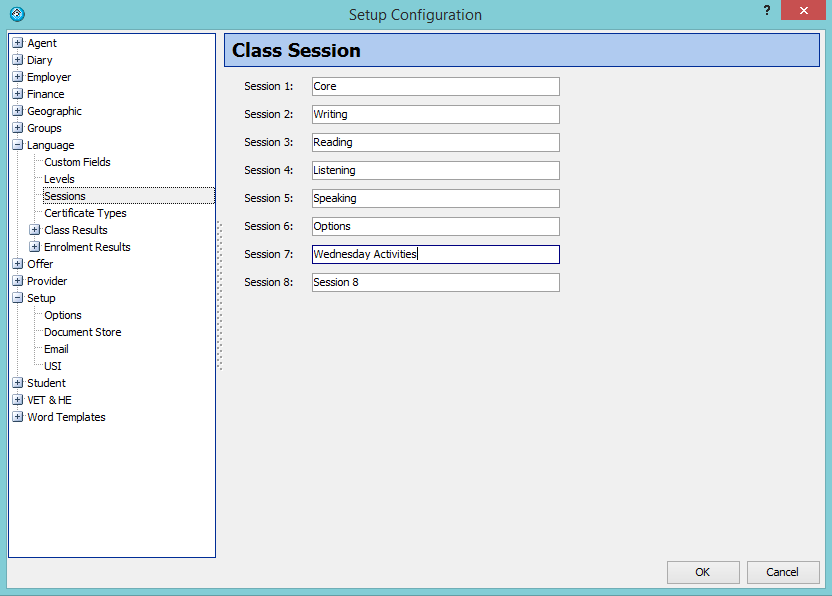Focus the Session 8 text field
Viewport: 832px width, 596px height.
pos(435,283)
